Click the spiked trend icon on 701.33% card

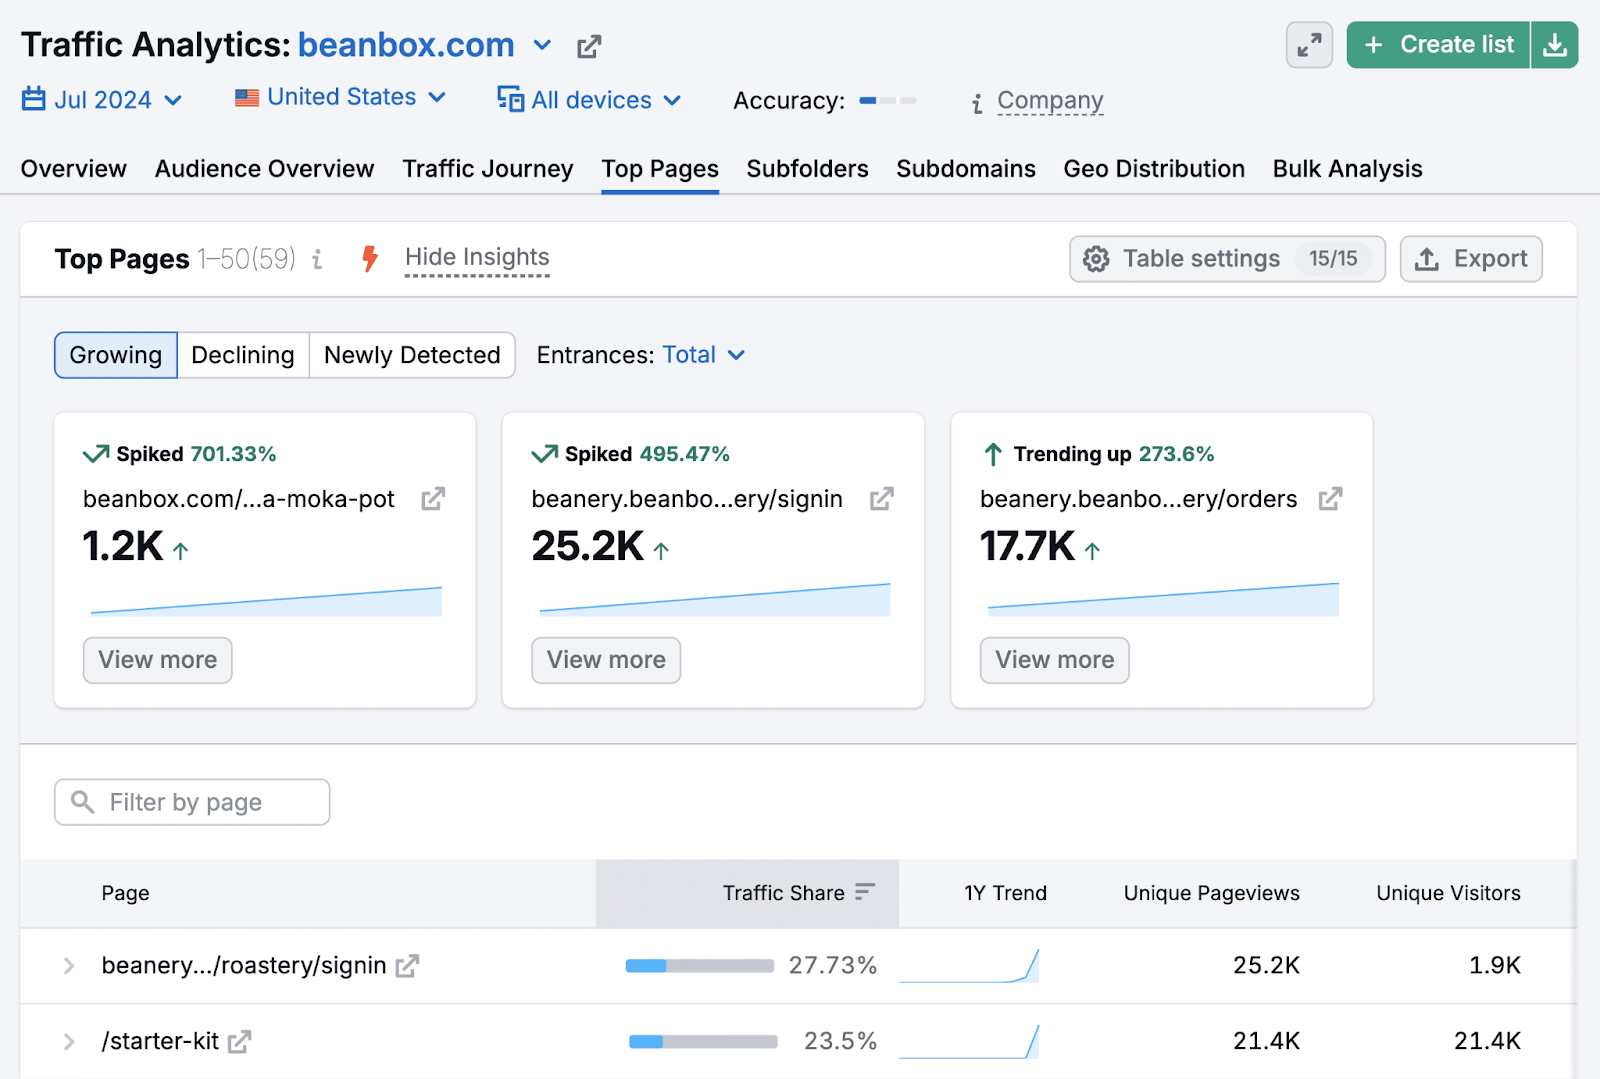tap(96, 454)
